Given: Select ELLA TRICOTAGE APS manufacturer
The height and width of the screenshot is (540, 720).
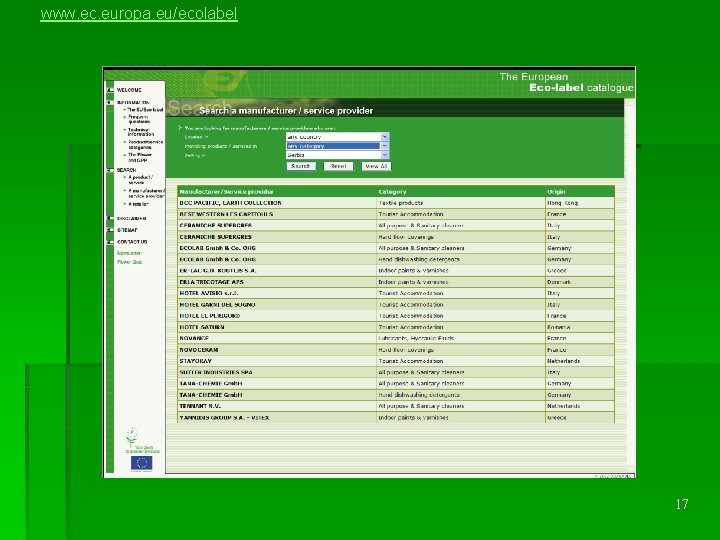Looking at the screenshot, I should coord(211,282).
